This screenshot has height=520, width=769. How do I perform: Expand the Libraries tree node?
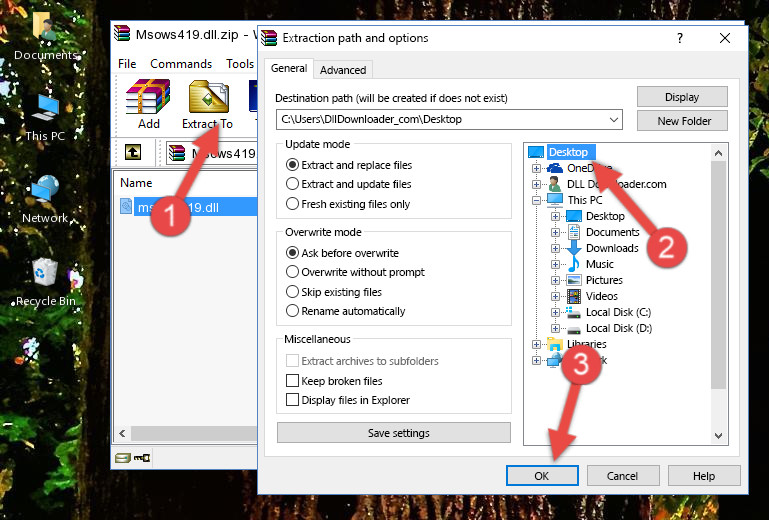click(537, 344)
